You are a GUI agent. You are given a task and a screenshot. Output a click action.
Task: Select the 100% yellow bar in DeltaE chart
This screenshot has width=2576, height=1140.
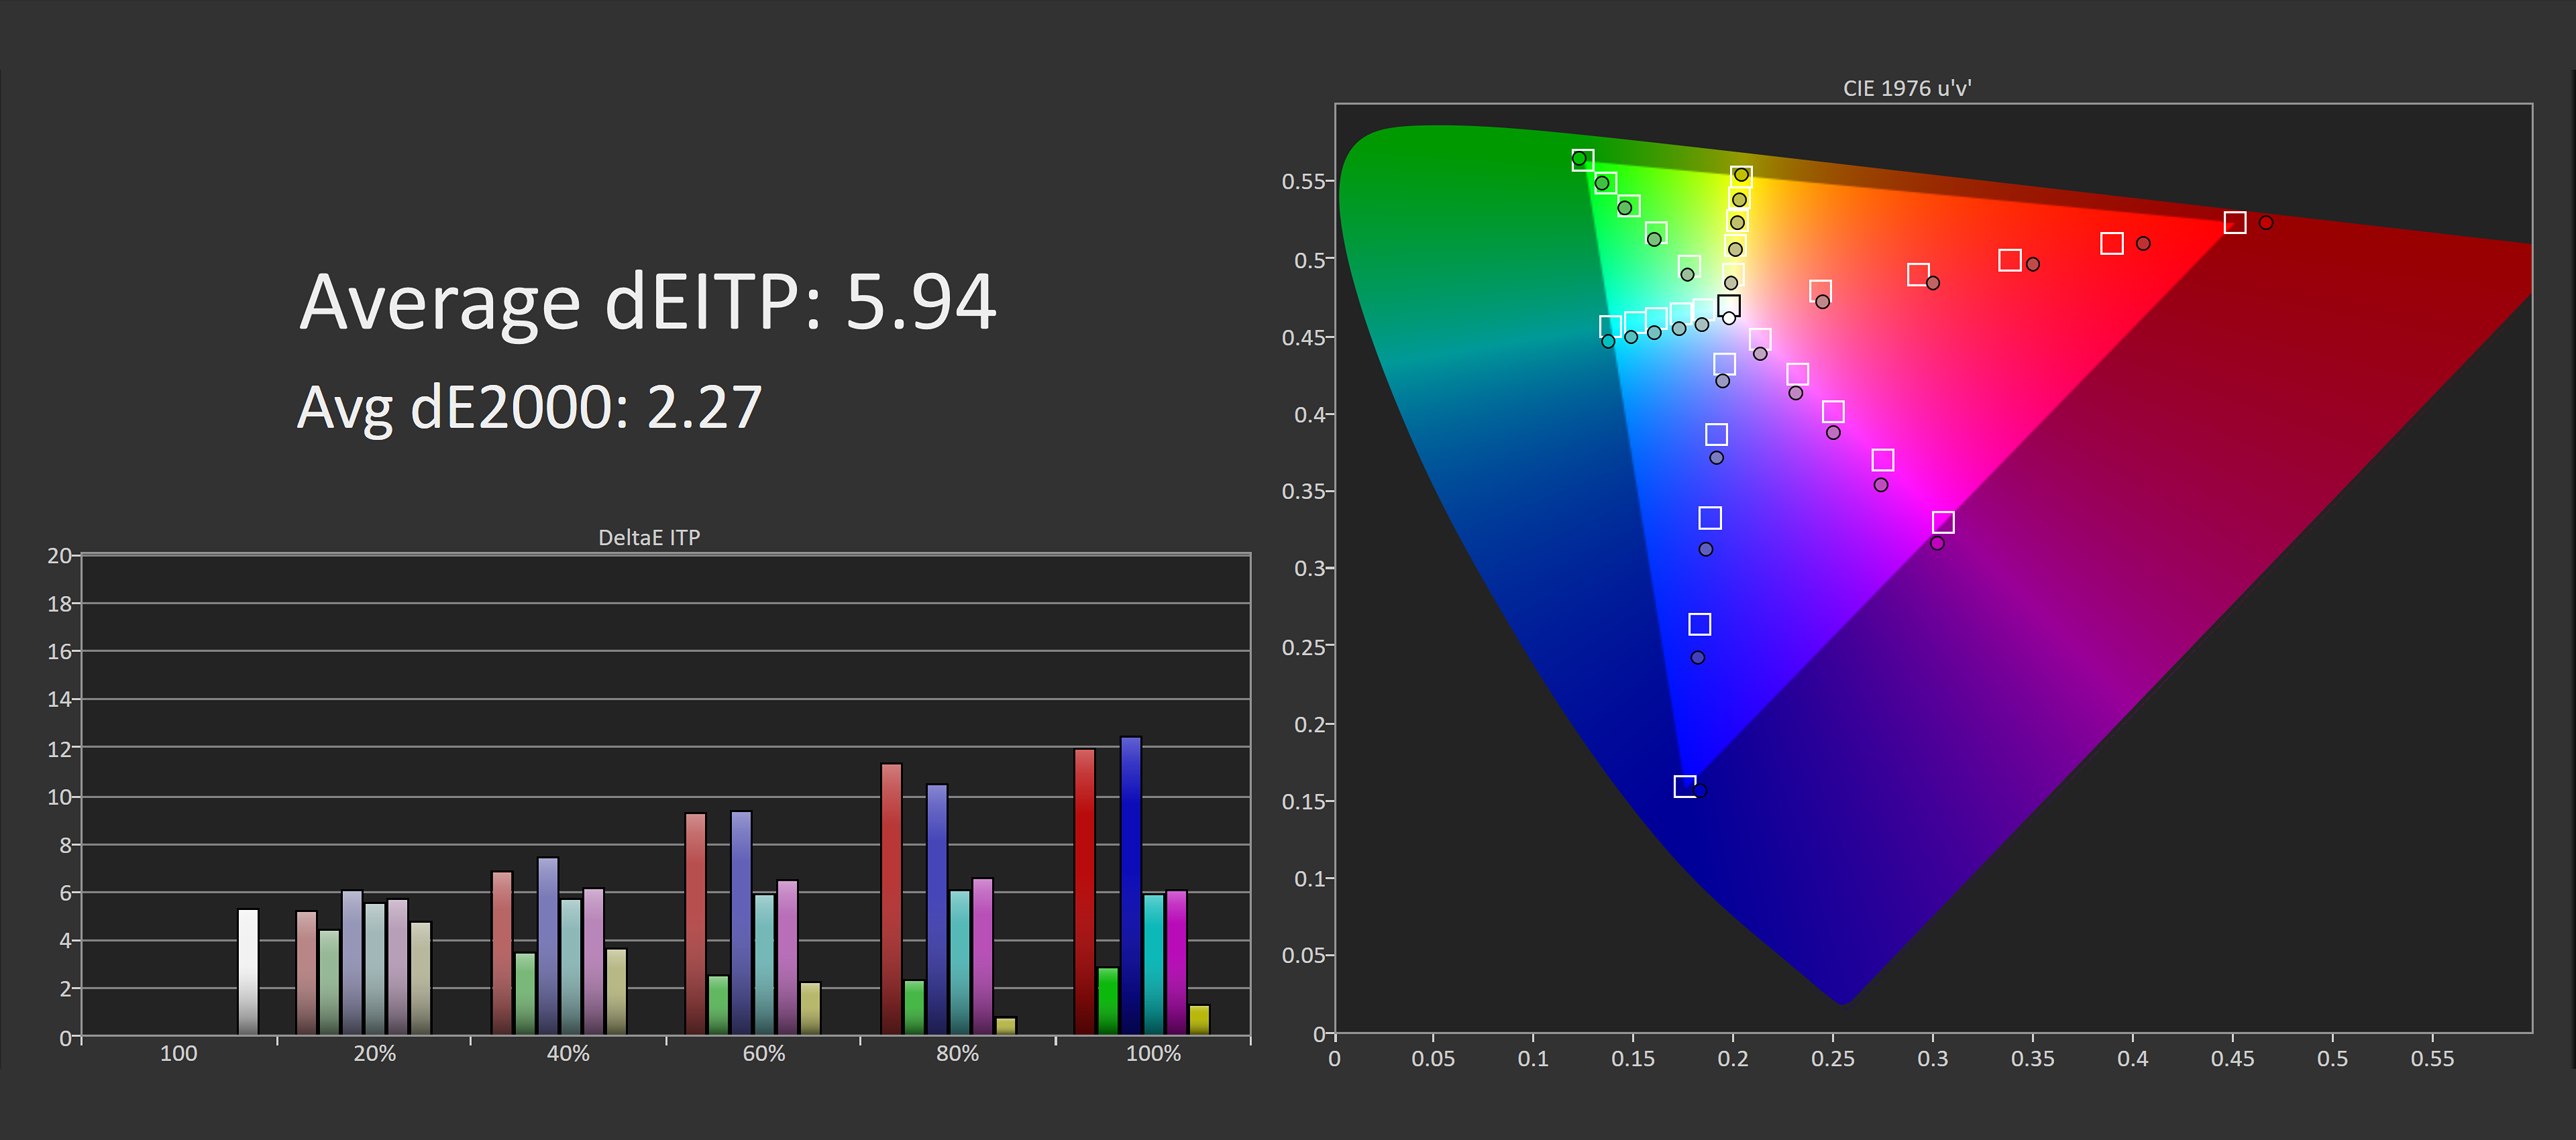[1200, 1019]
